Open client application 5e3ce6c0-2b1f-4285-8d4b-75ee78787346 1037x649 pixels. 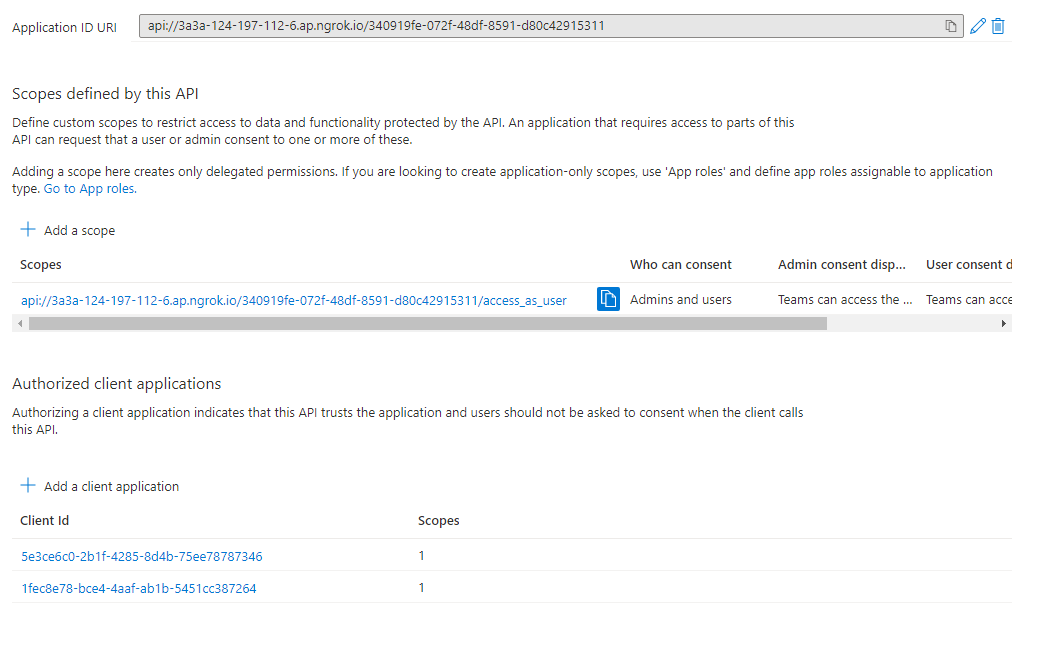pos(140,555)
